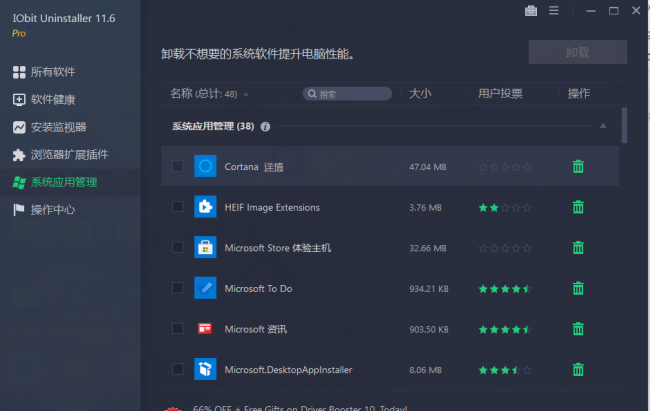Click the 3.76 MB size value
Viewport: 650px width, 411px height.
pos(425,207)
